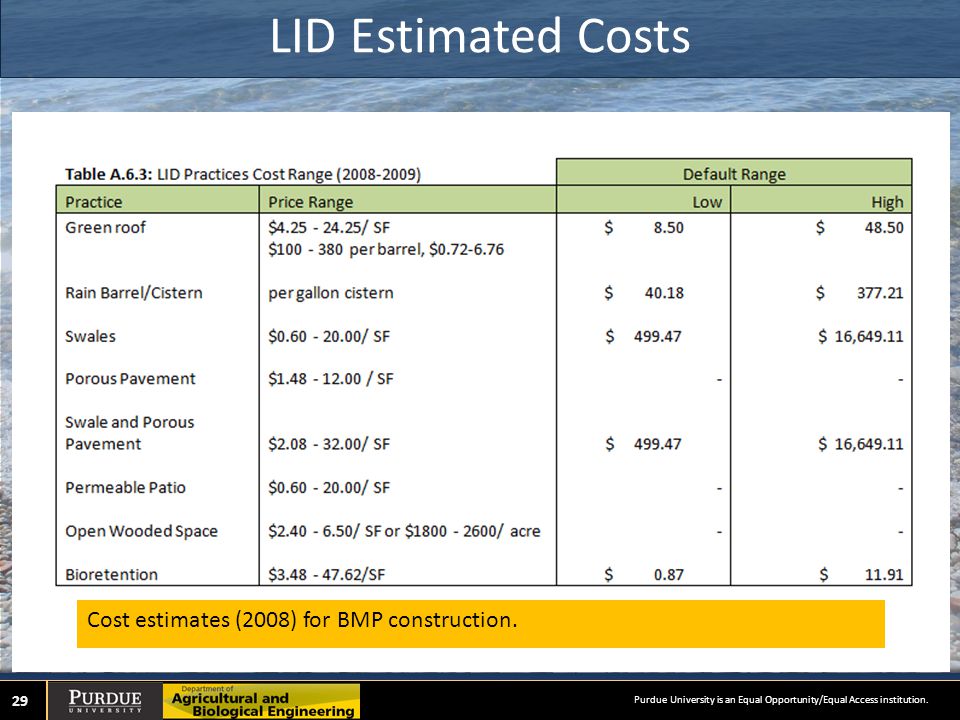The image size is (960, 720).
Task: Select the 'Porous Pavement' practice label
Action: [x=130, y=379]
